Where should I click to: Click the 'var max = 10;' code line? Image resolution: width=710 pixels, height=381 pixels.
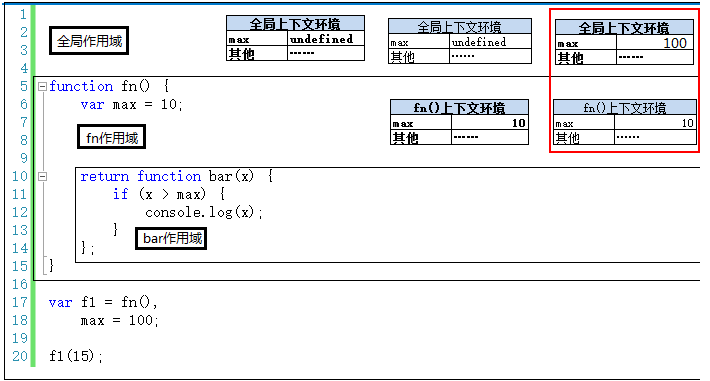[131, 105]
